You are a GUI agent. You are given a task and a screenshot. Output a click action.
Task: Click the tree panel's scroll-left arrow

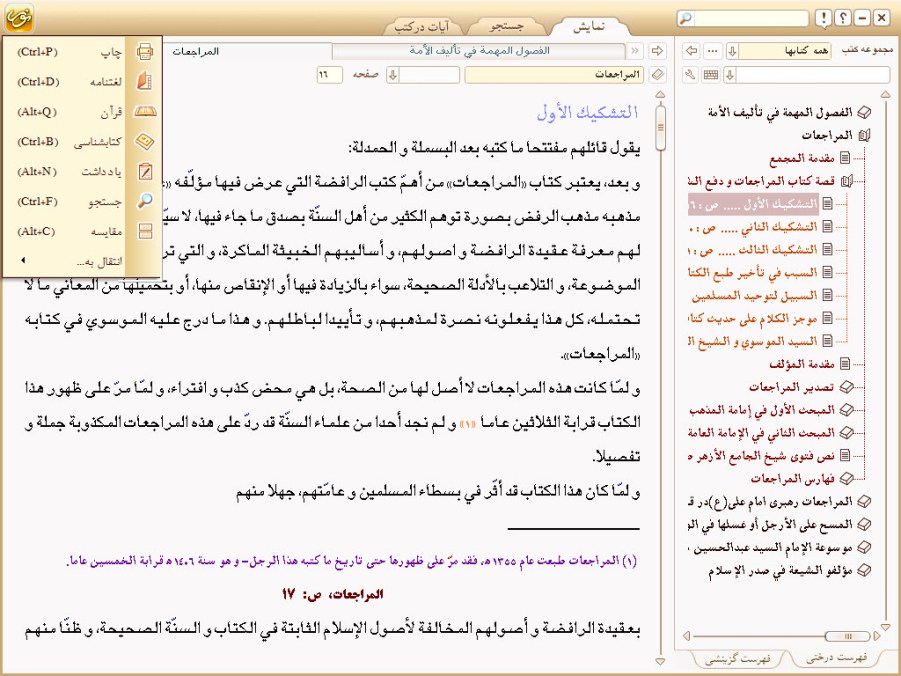[x=686, y=636]
